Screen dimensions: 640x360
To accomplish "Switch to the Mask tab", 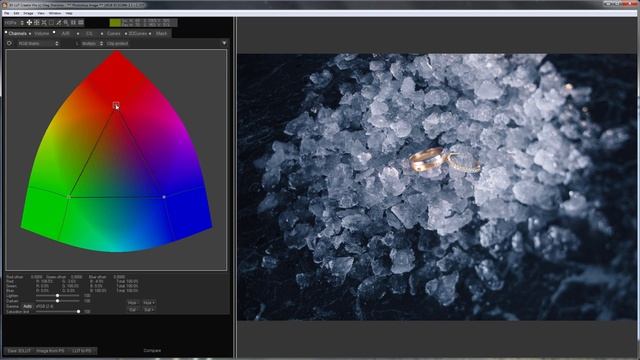I will 162,33.
